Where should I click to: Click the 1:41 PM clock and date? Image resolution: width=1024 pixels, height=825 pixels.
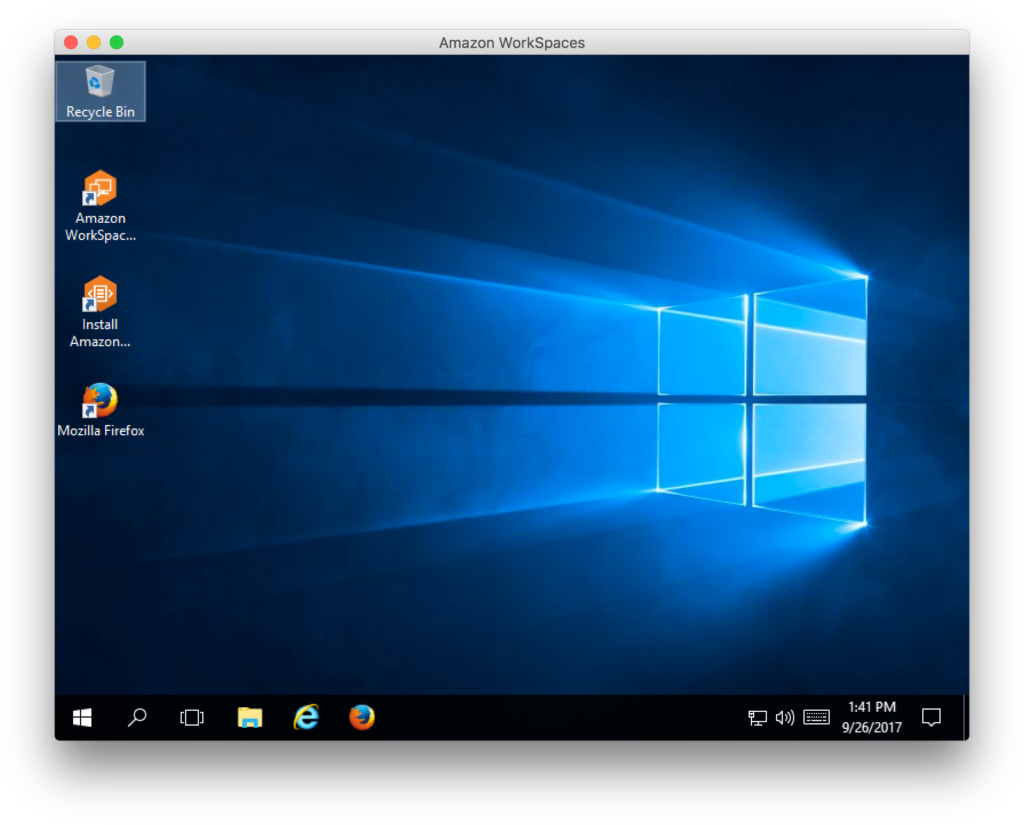(872, 717)
